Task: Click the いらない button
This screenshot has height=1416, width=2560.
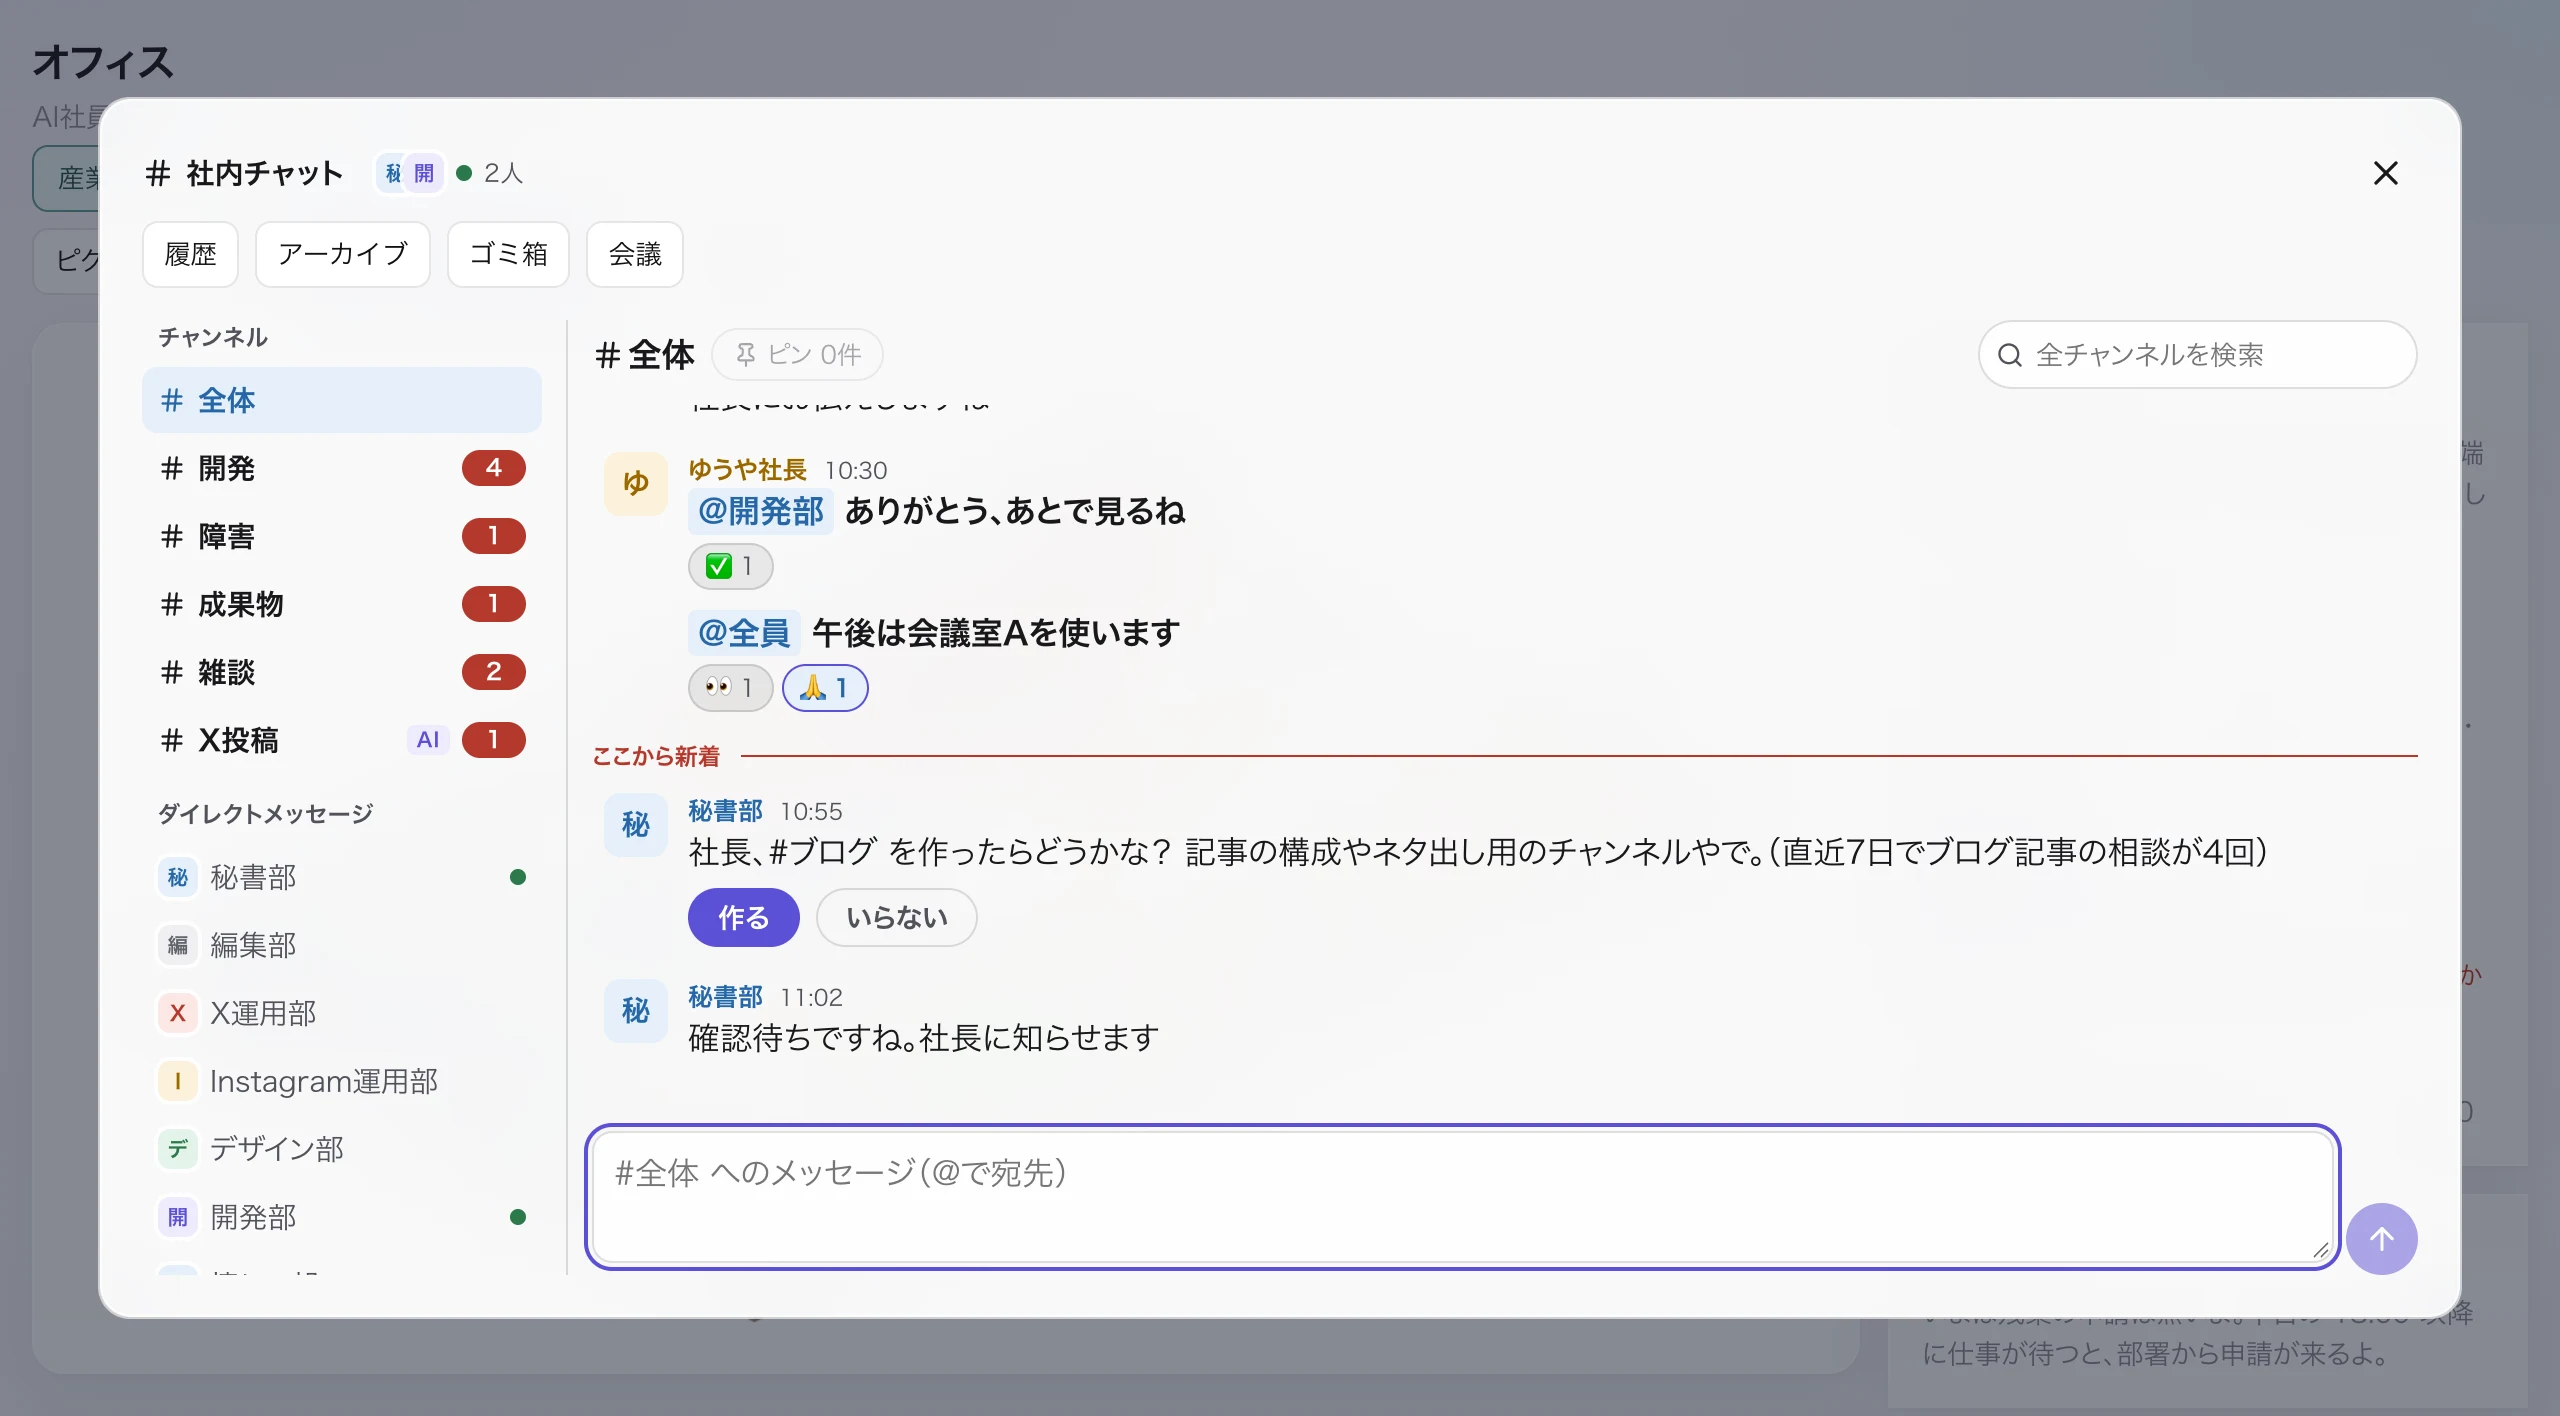Action: 896,917
